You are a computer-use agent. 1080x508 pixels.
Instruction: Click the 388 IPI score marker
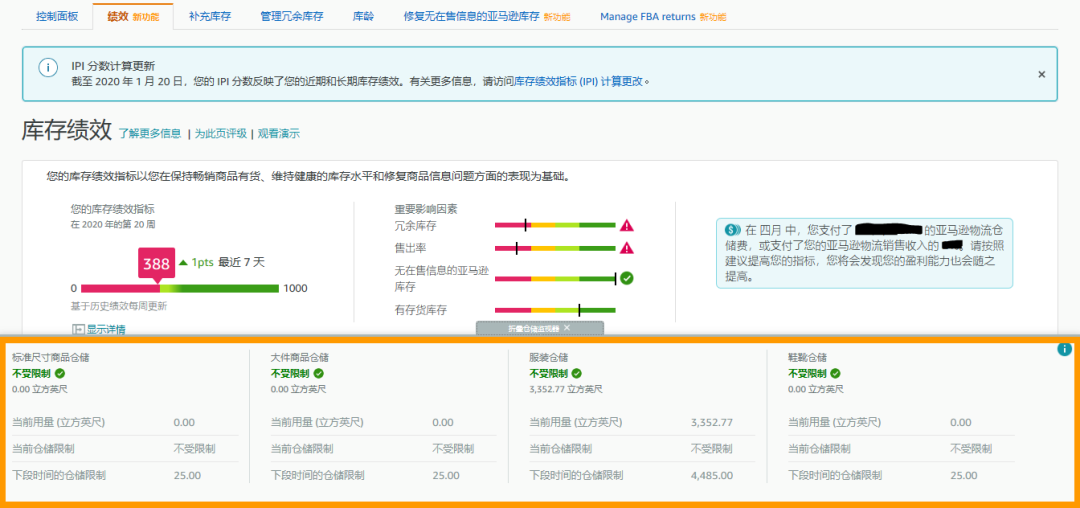coord(156,264)
